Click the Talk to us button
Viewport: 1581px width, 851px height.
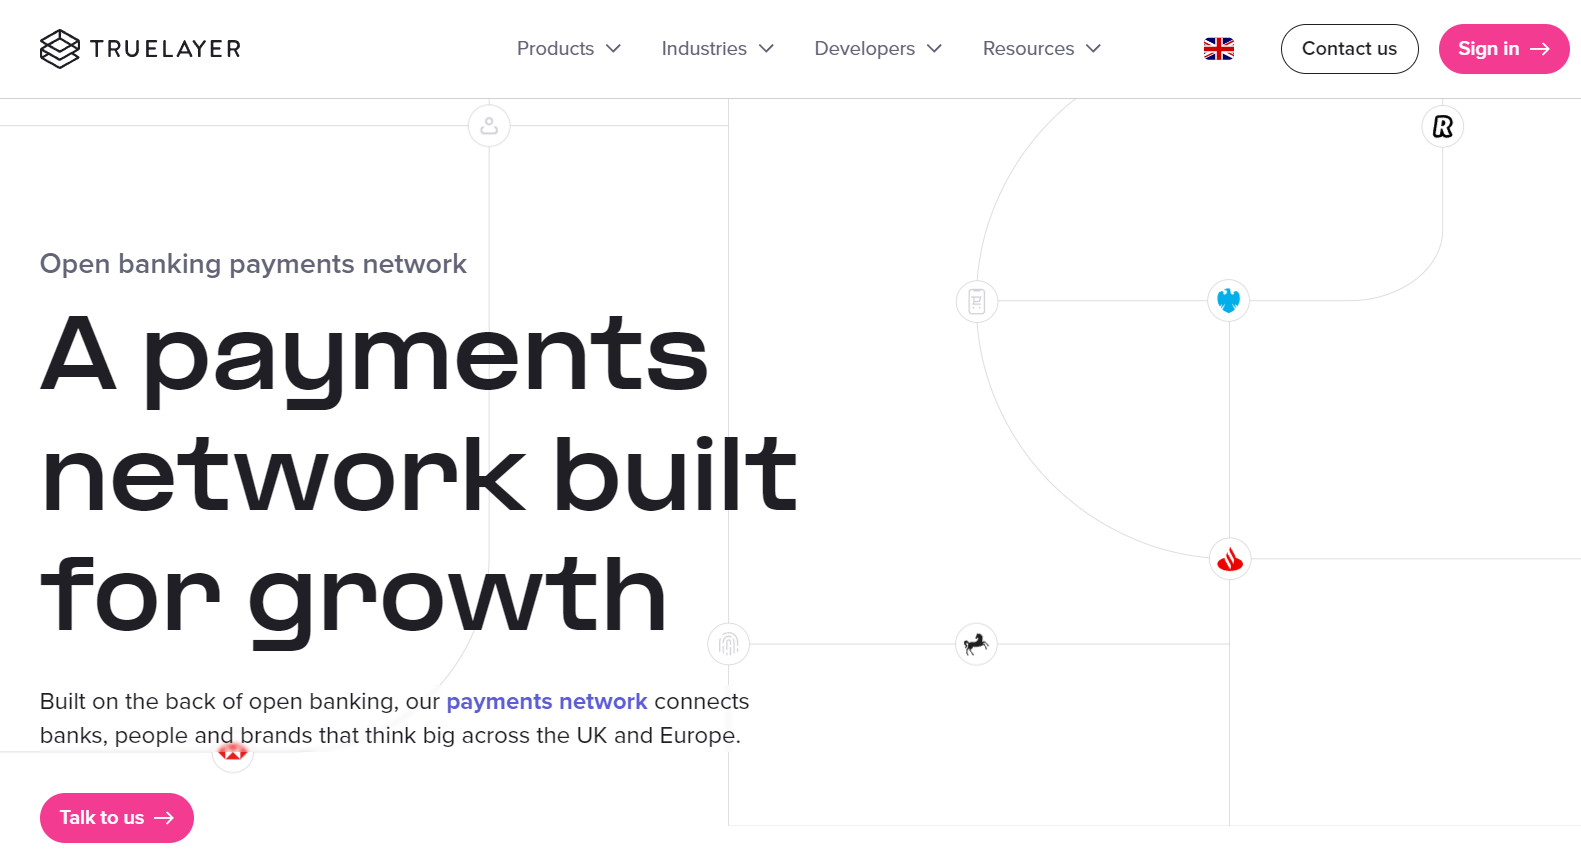click(117, 818)
